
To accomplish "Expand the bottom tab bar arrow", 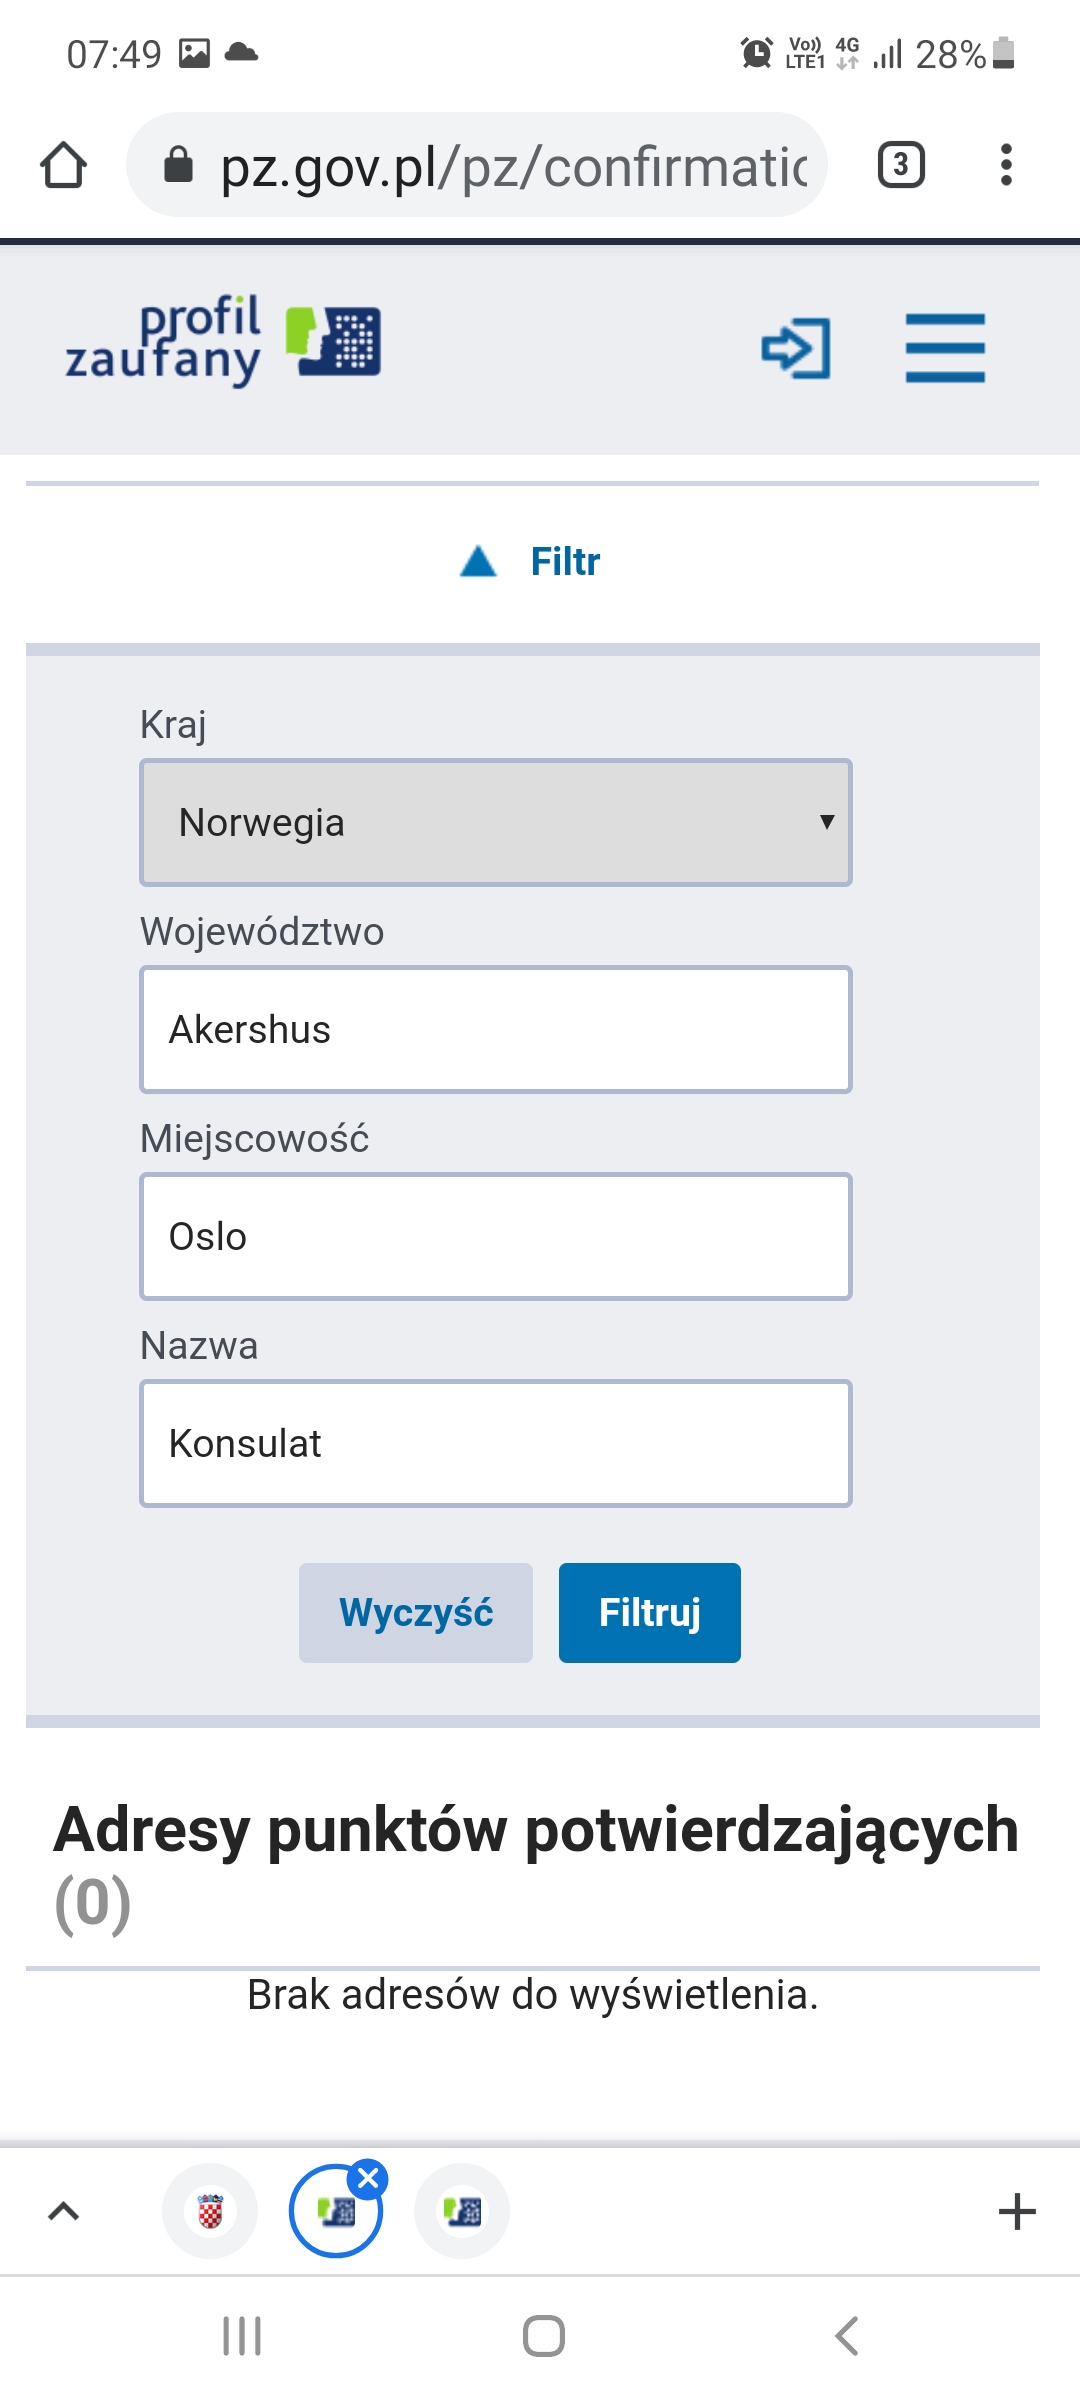I will (62, 2211).
